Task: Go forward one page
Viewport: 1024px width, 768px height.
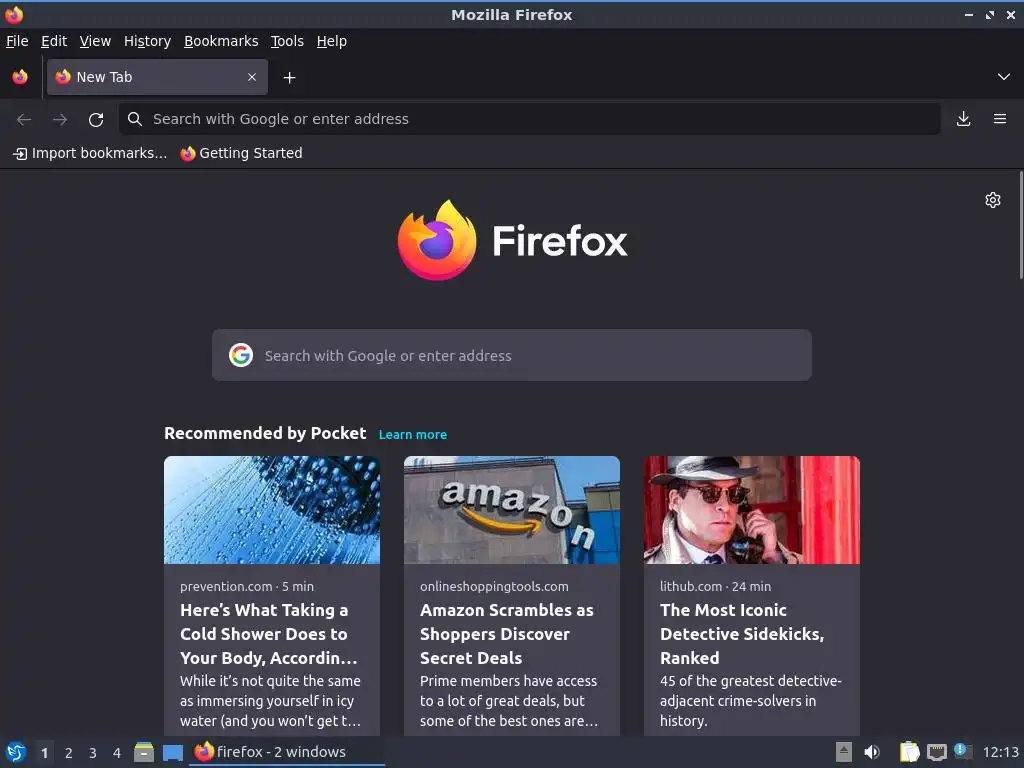Action: 60,120
